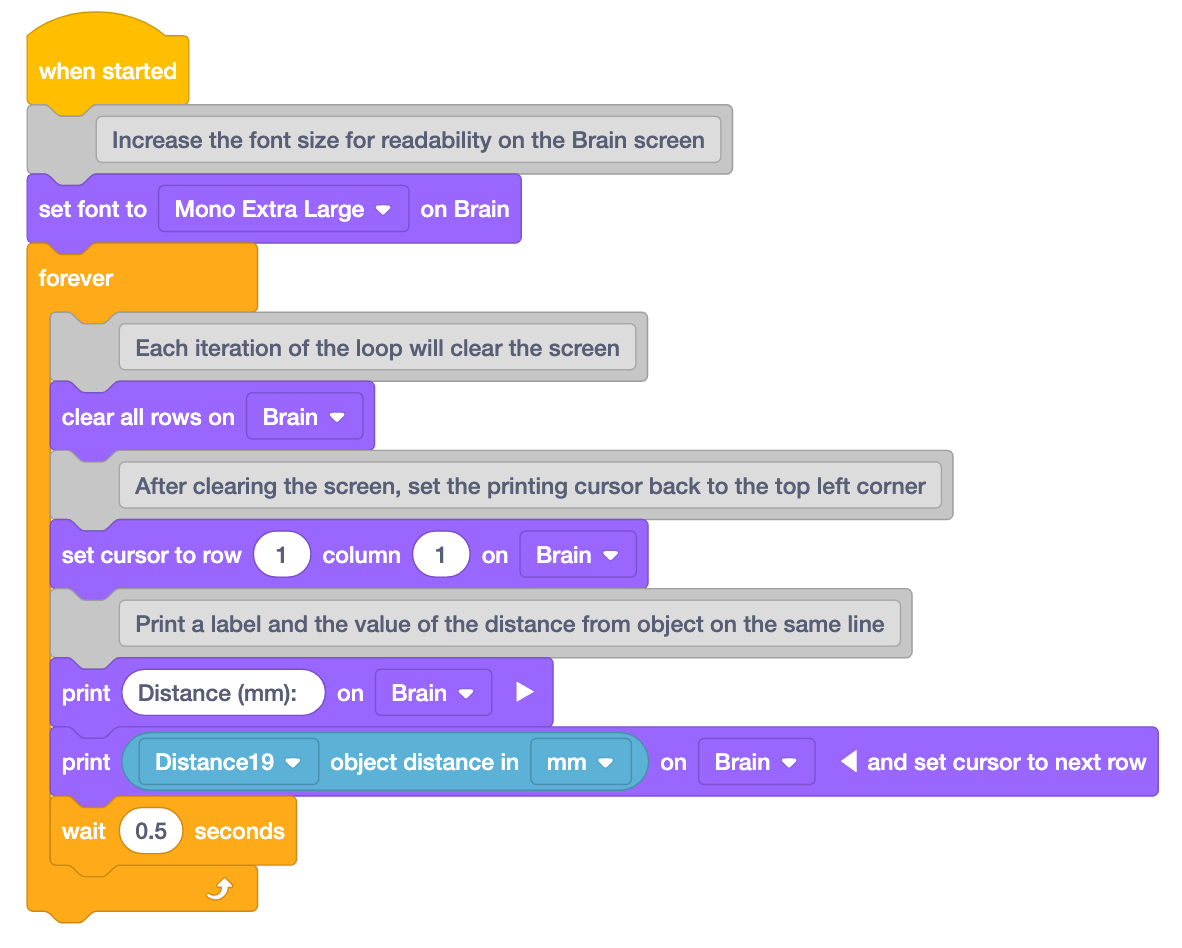Click the forever loop repeat arrow icon

pos(220,888)
